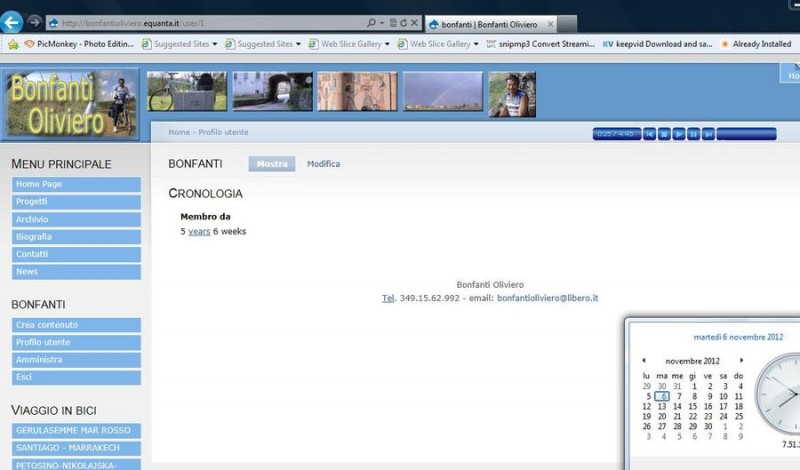Click the audio player volume bar
The image size is (800, 470).
tap(746, 134)
